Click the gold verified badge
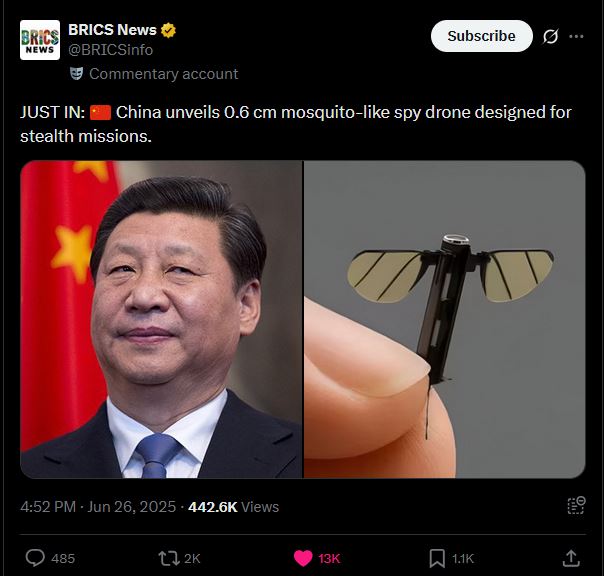This screenshot has height=576, width=604. coord(168,30)
